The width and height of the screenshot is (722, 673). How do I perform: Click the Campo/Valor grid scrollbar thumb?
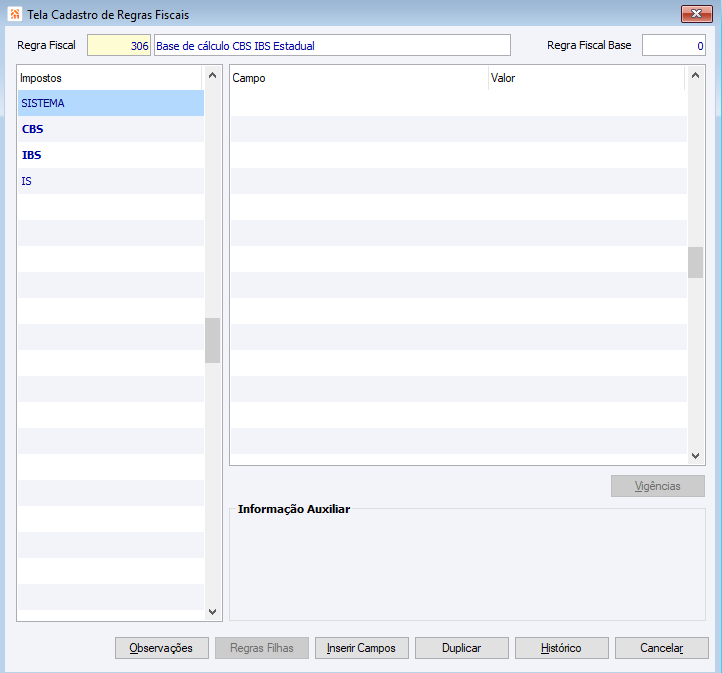[x=695, y=262]
